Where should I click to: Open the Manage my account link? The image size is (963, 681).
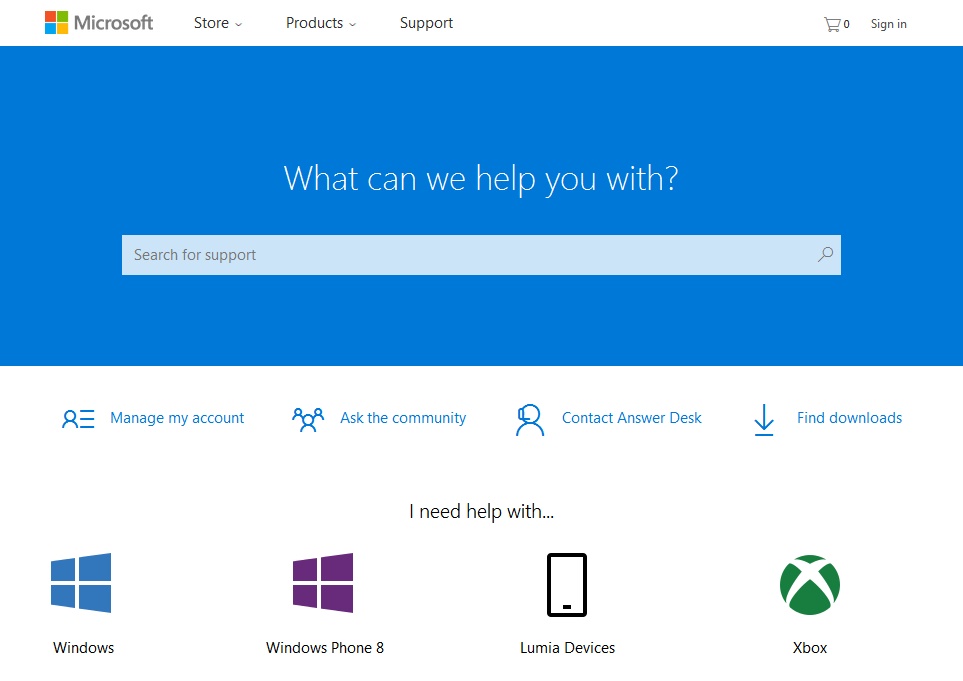[x=177, y=418]
